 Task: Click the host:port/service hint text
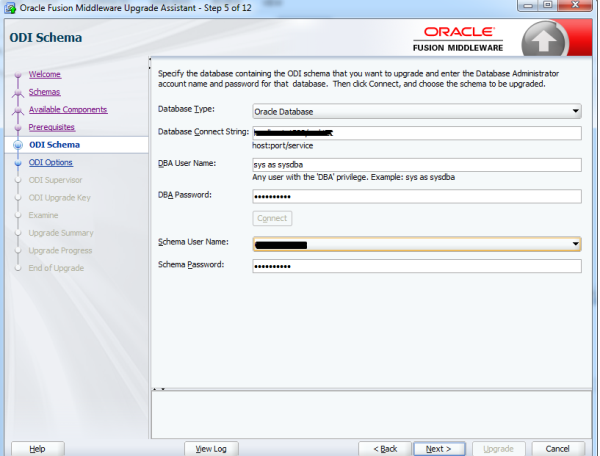tap(282, 145)
